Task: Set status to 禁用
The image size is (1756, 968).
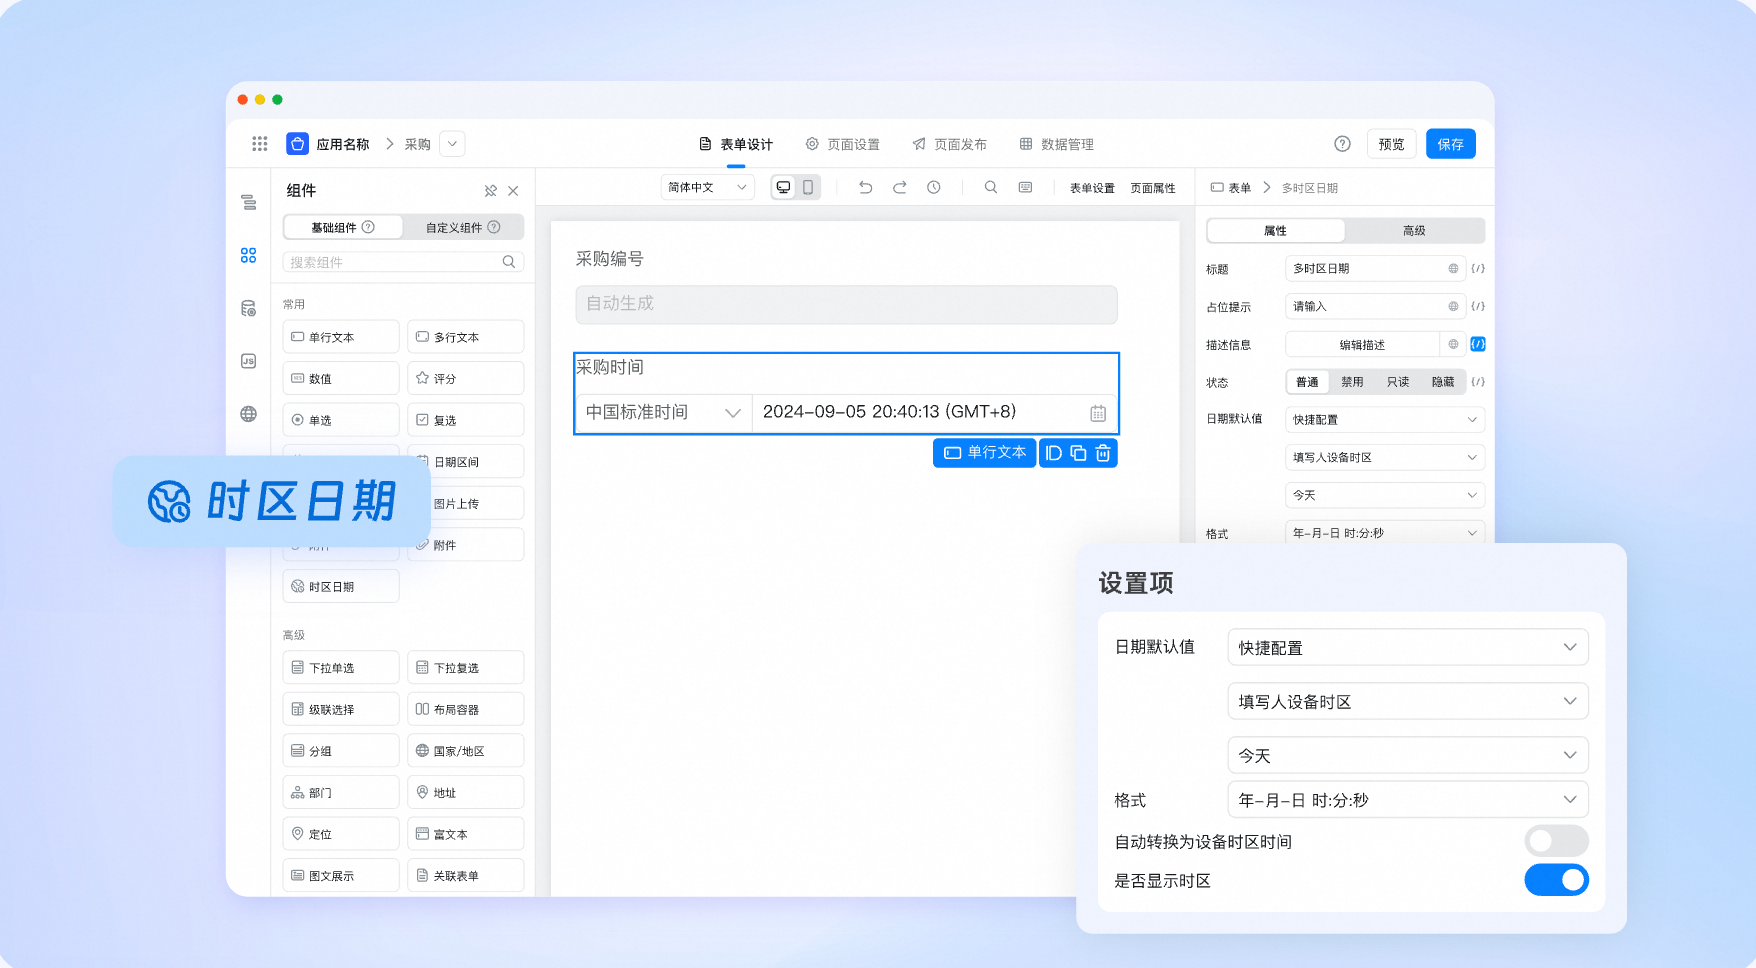Action: point(1352,382)
